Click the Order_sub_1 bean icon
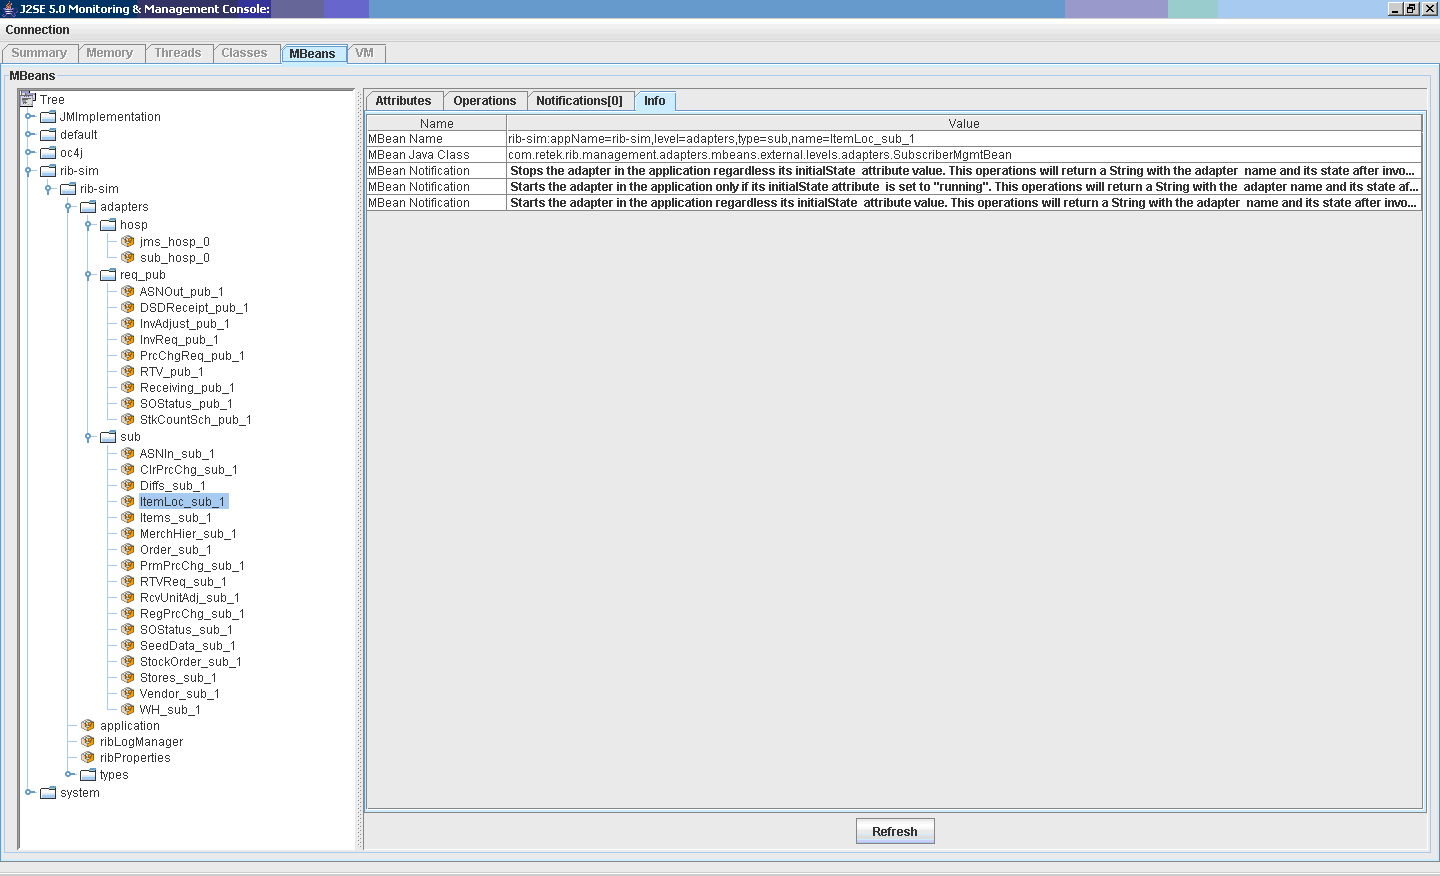The width and height of the screenshot is (1440, 876). pyautogui.click(x=128, y=549)
